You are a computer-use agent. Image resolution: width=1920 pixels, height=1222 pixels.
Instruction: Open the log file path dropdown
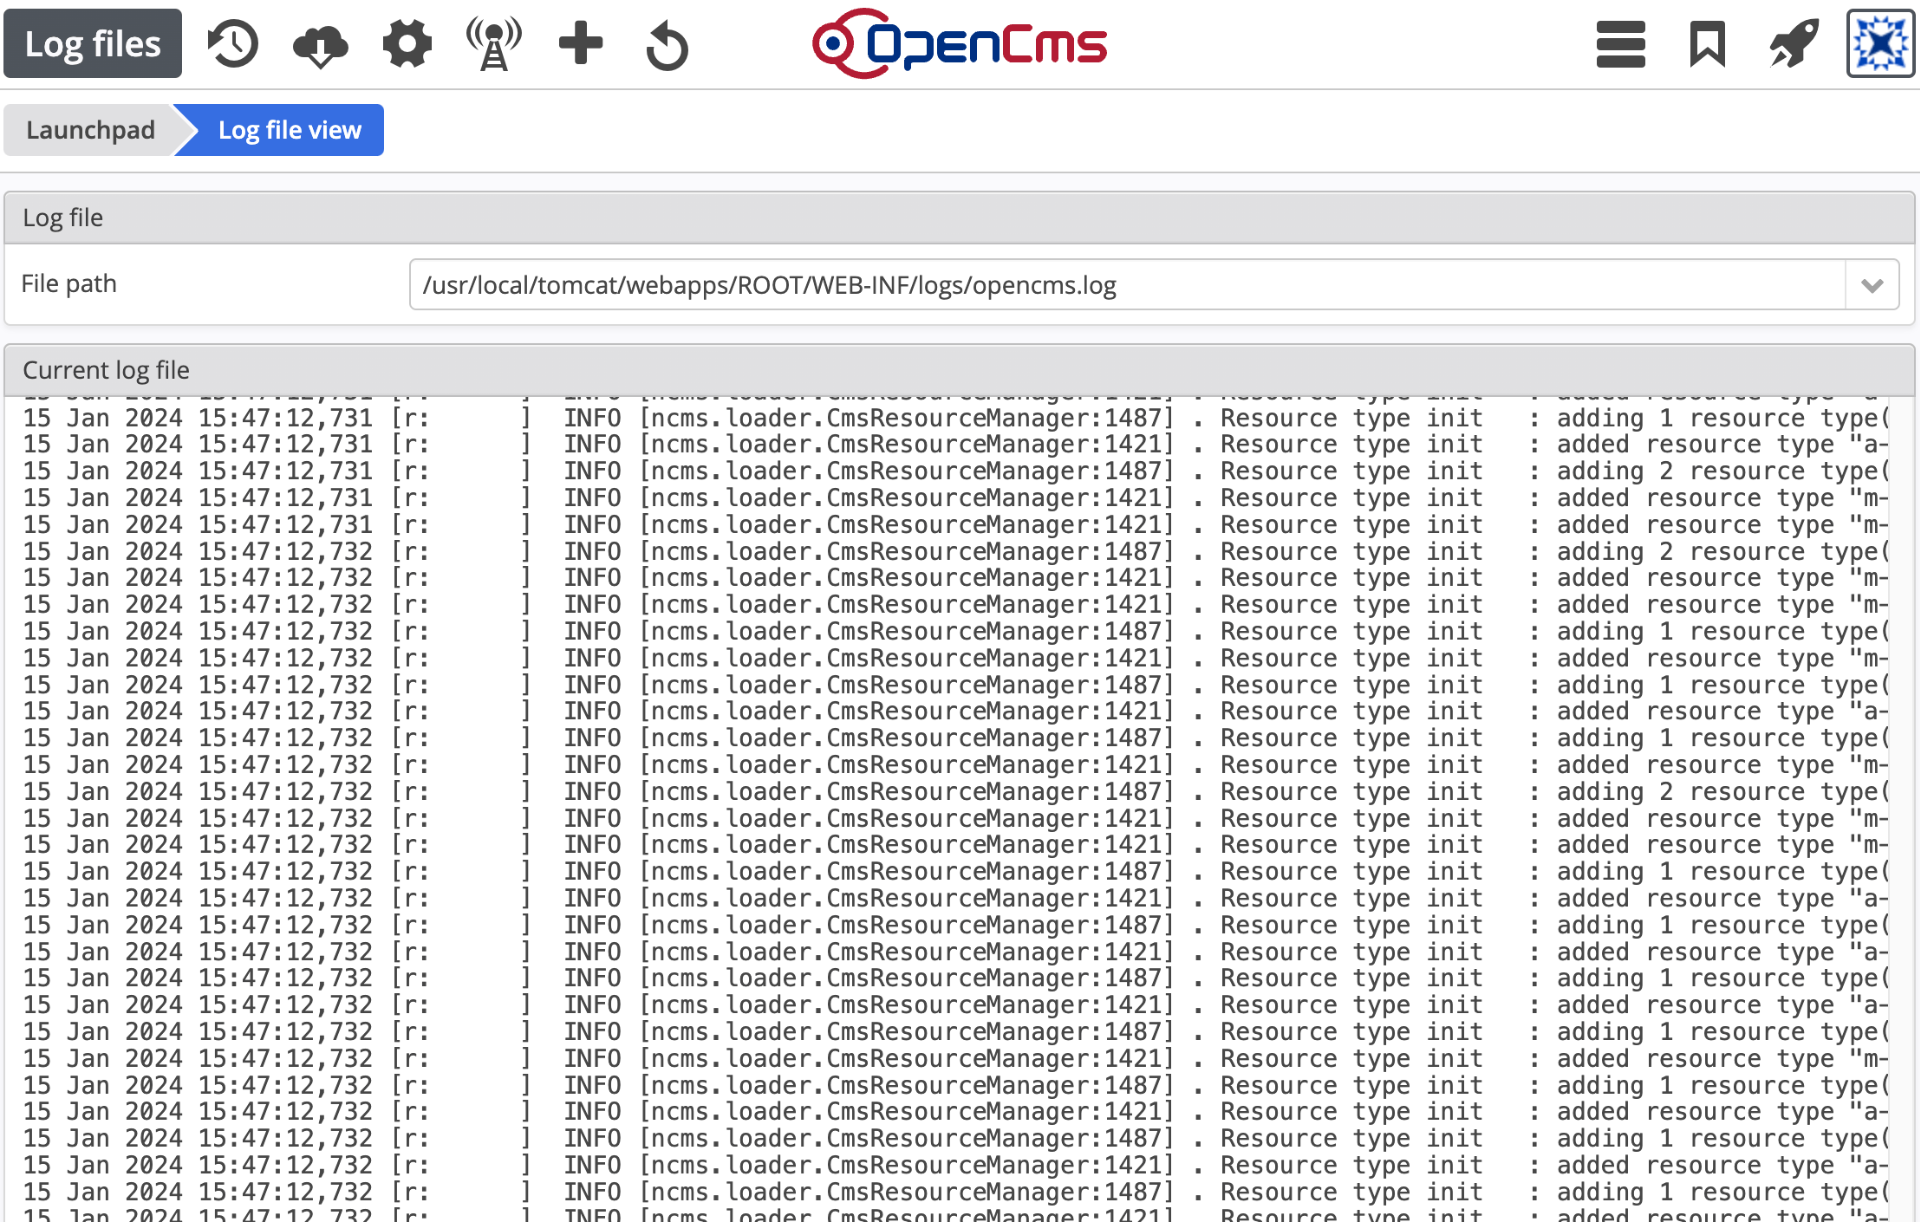pos(1871,284)
